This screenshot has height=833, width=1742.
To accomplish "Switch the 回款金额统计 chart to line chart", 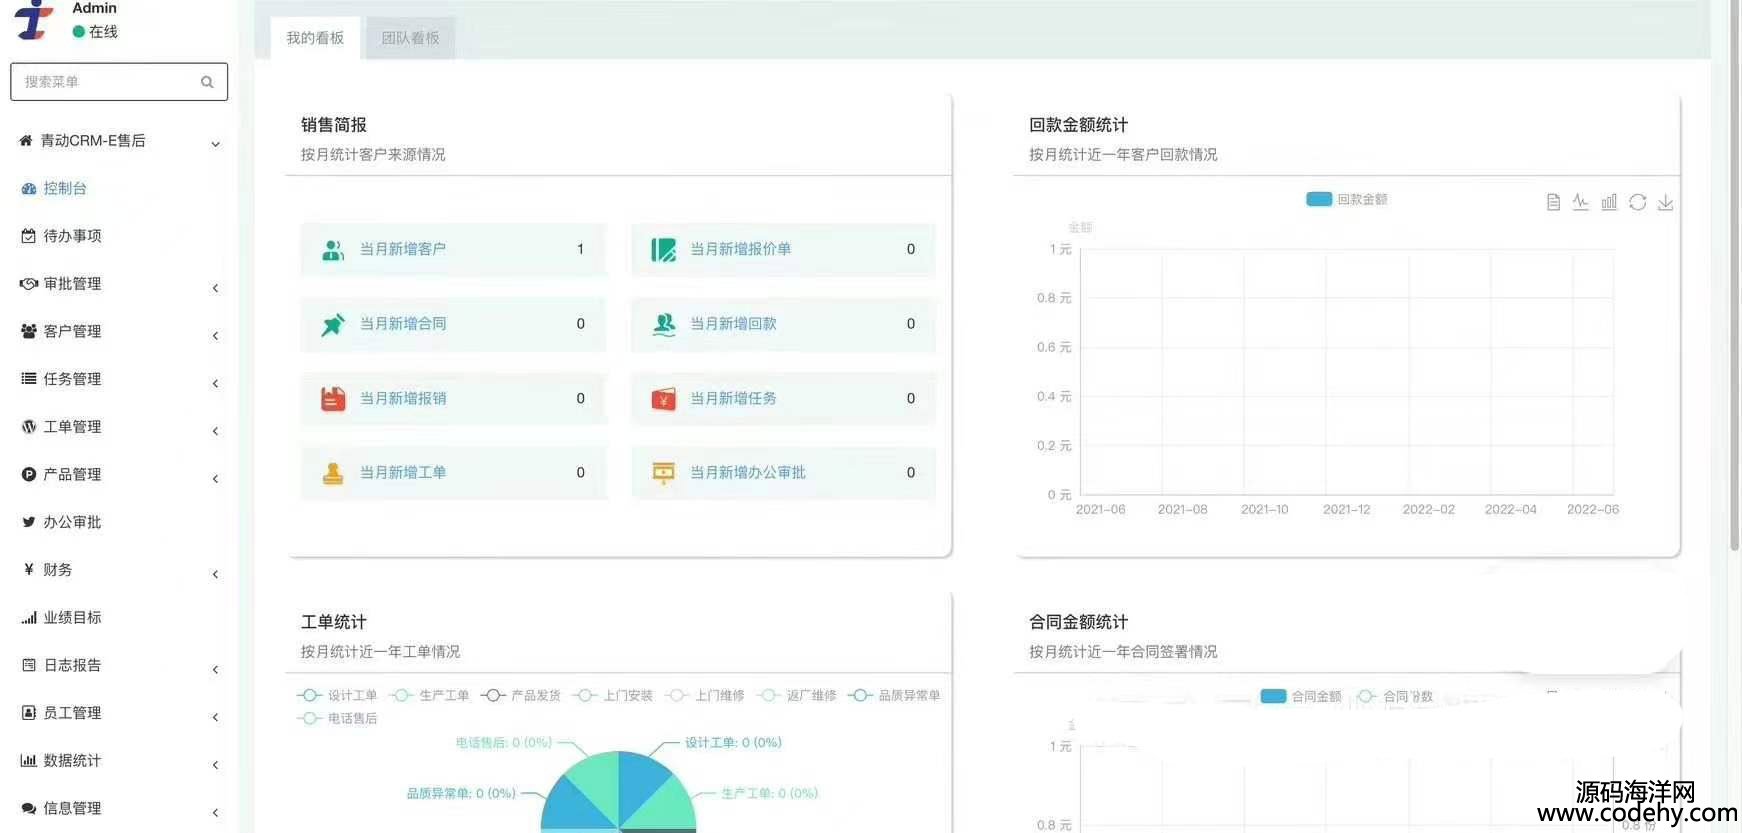I will click(1581, 202).
